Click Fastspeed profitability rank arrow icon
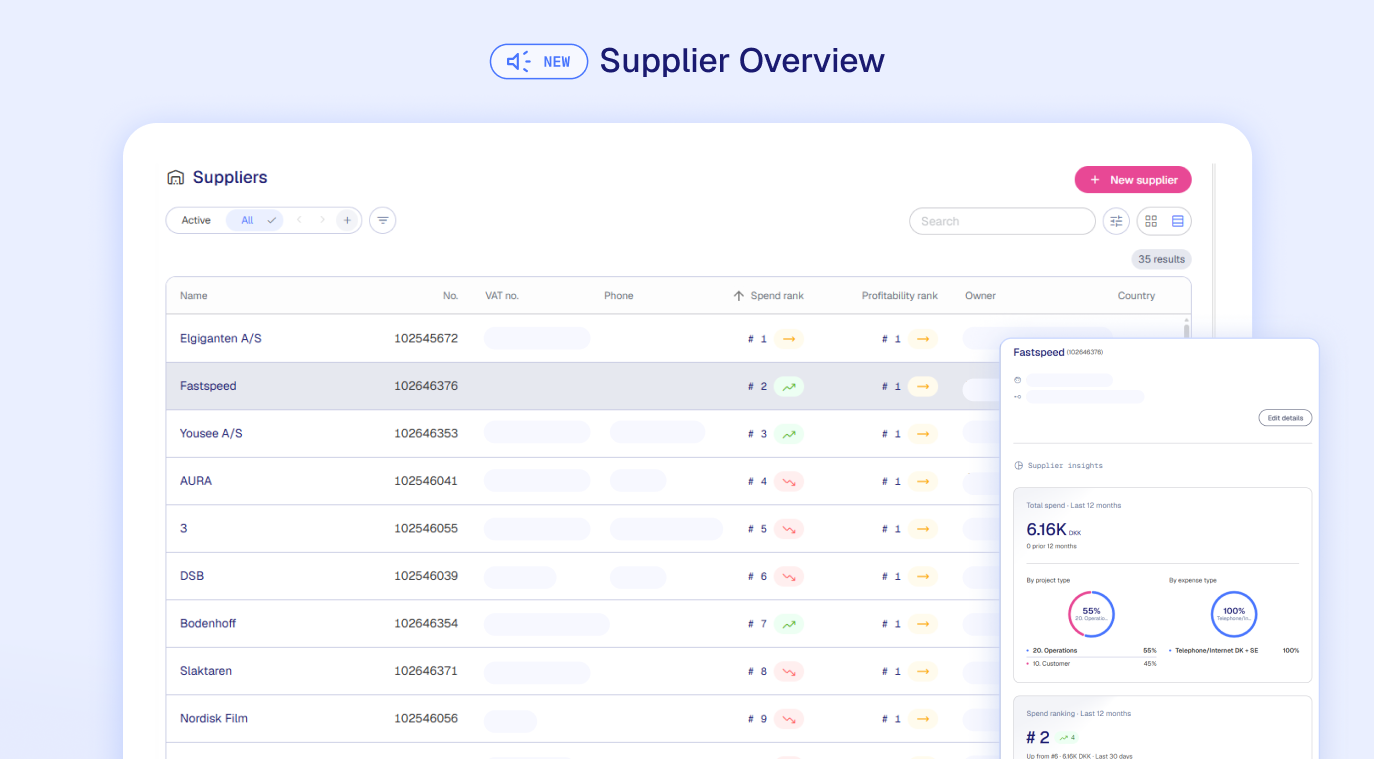The height and width of the screenshot is (759, 1374). (x=923, y=386)
